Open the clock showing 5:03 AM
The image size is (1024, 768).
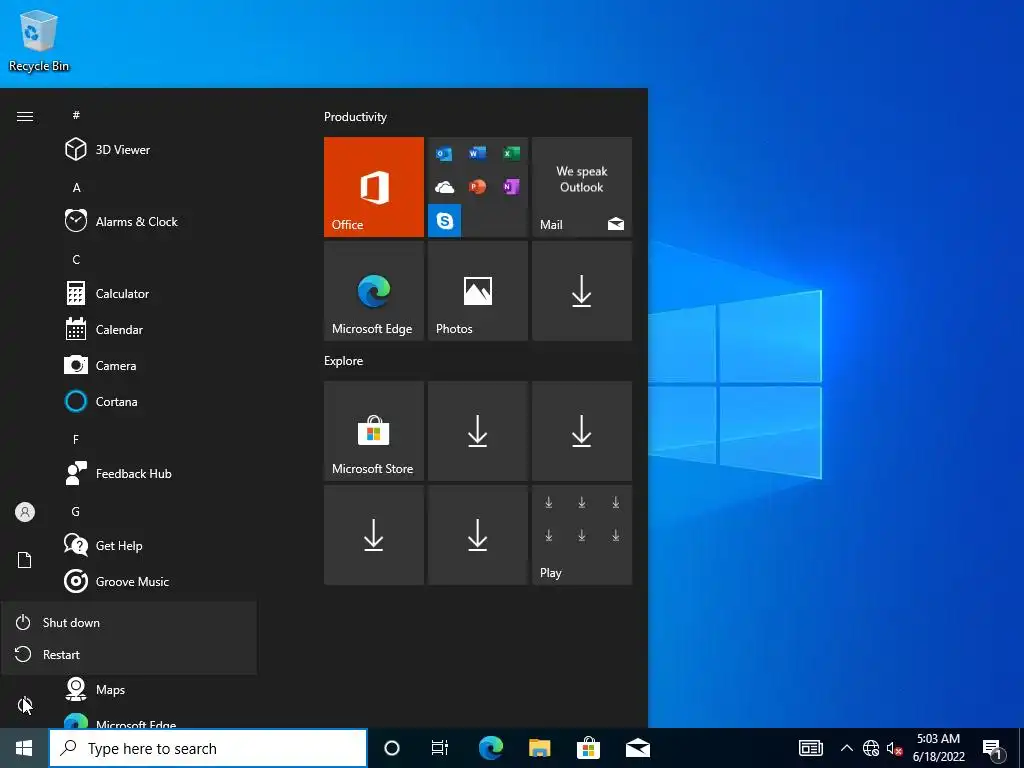pos(938,748)
